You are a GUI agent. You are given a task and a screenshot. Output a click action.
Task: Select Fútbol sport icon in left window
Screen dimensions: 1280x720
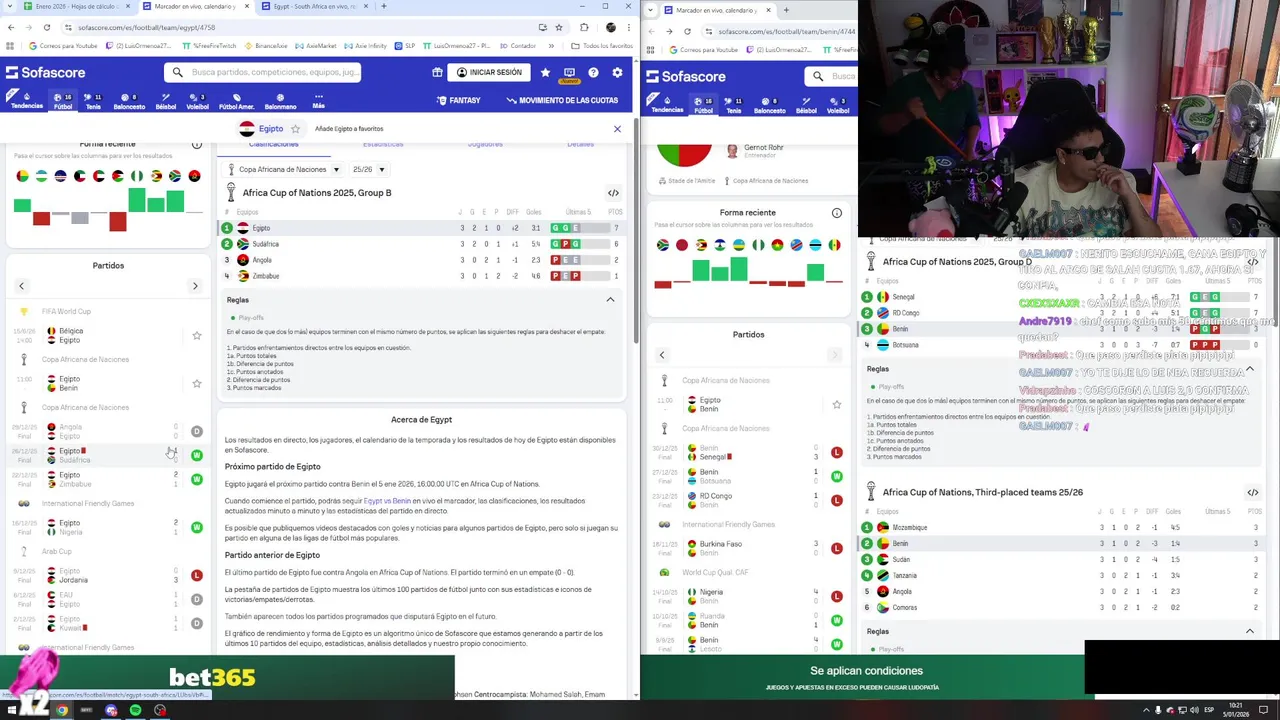pyautogui.click(x=62, y=100)
